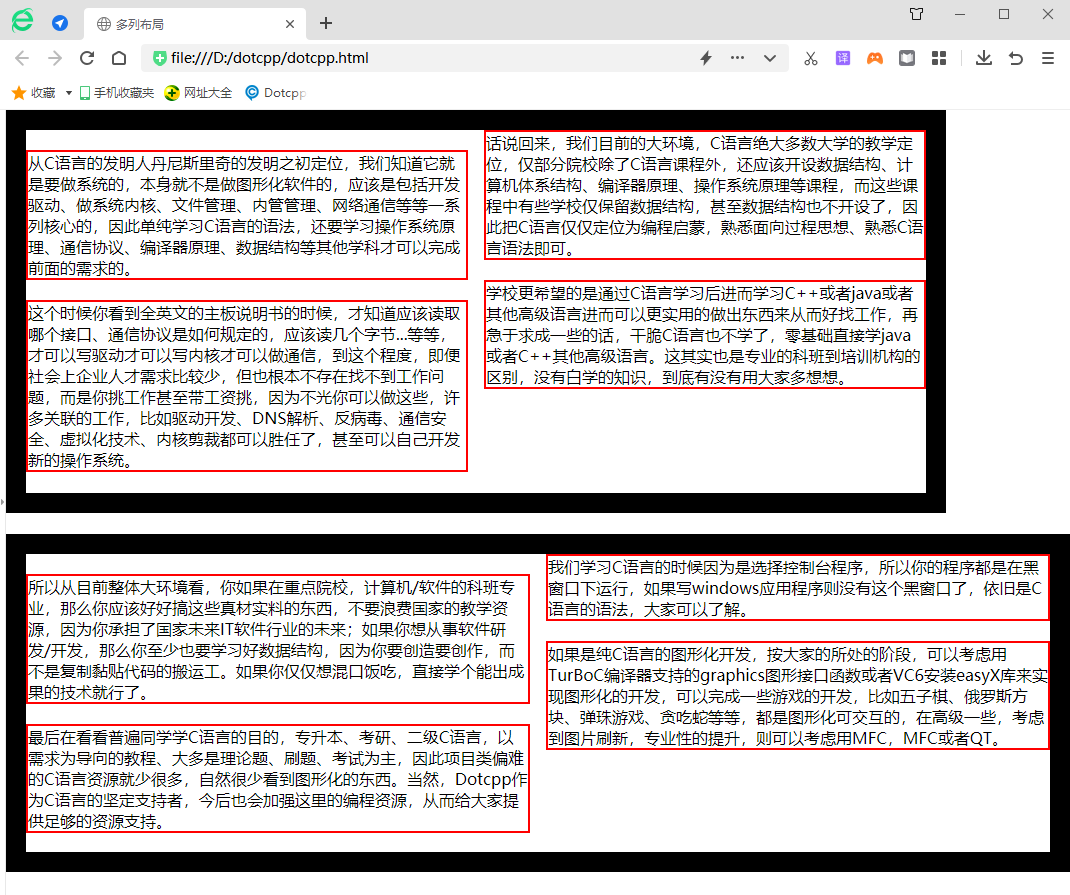
Task: Click the scissors screenshot tool icon
Action: [811, 58]
